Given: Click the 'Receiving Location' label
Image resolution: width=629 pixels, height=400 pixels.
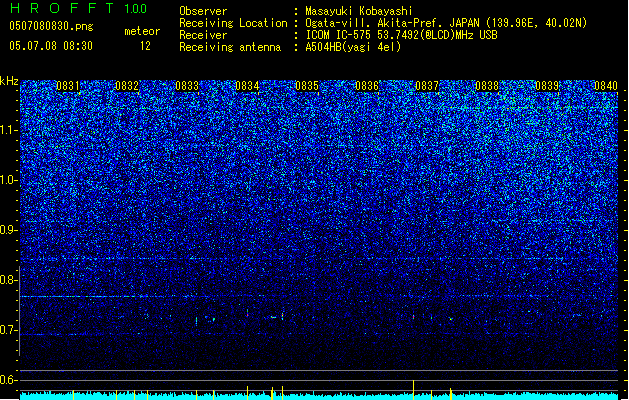Looking at the screenshot, I should 233,23.
